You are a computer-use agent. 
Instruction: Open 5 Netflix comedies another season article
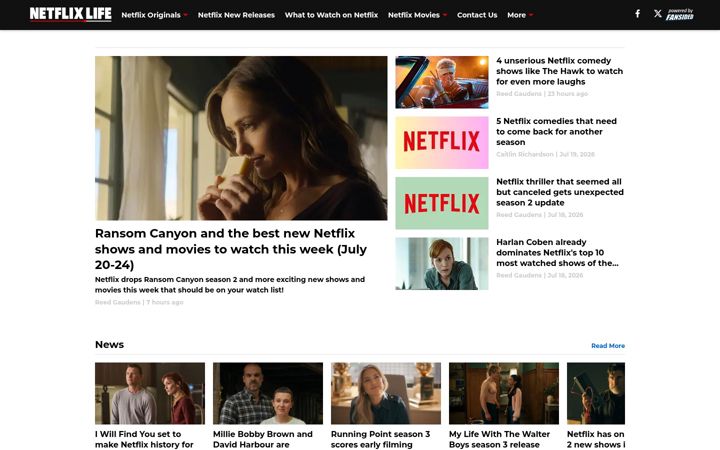[556, 132]
